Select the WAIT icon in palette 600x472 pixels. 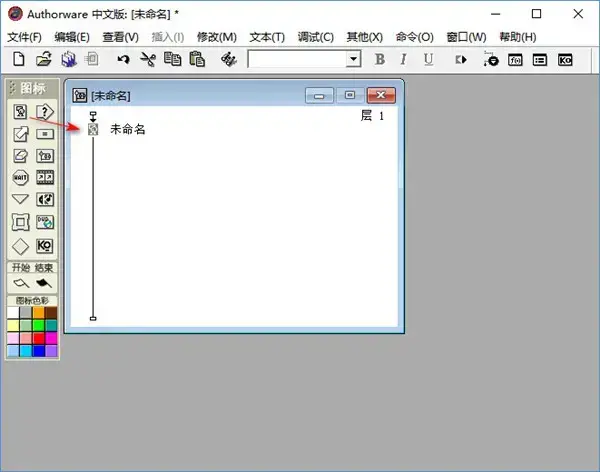[x=20, y=178]
